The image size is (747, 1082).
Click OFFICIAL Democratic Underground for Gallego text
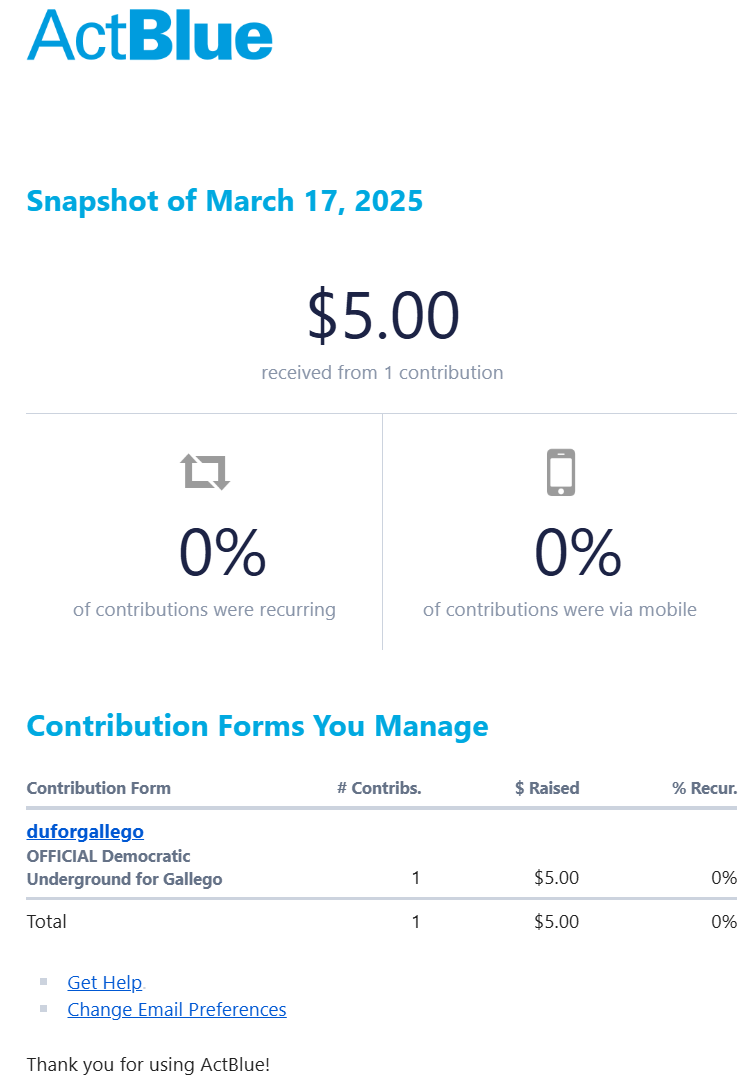click(x=124, y=868)
